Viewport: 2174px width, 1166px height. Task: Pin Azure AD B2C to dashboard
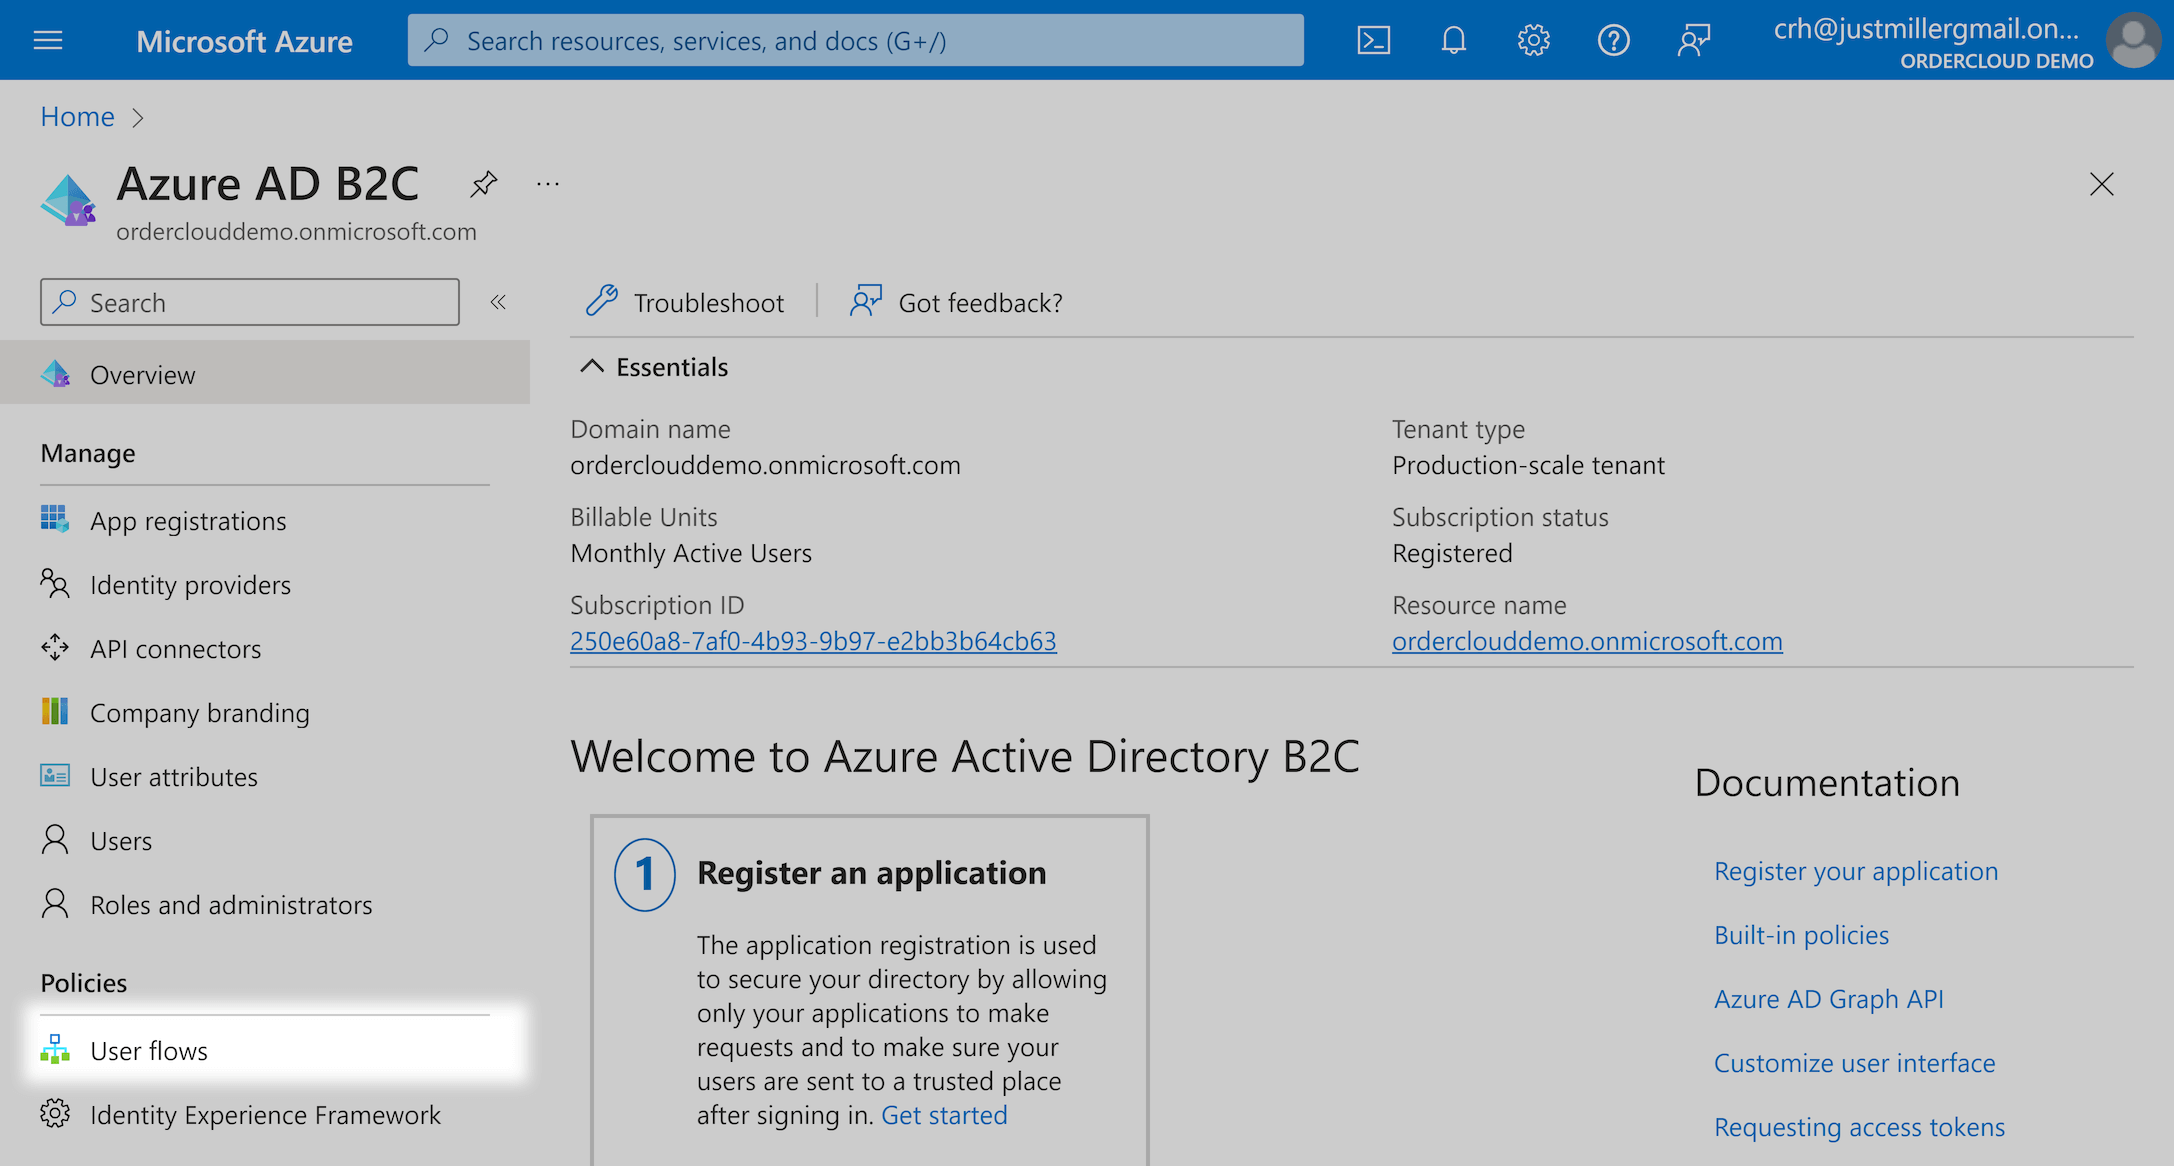[483, 184]
